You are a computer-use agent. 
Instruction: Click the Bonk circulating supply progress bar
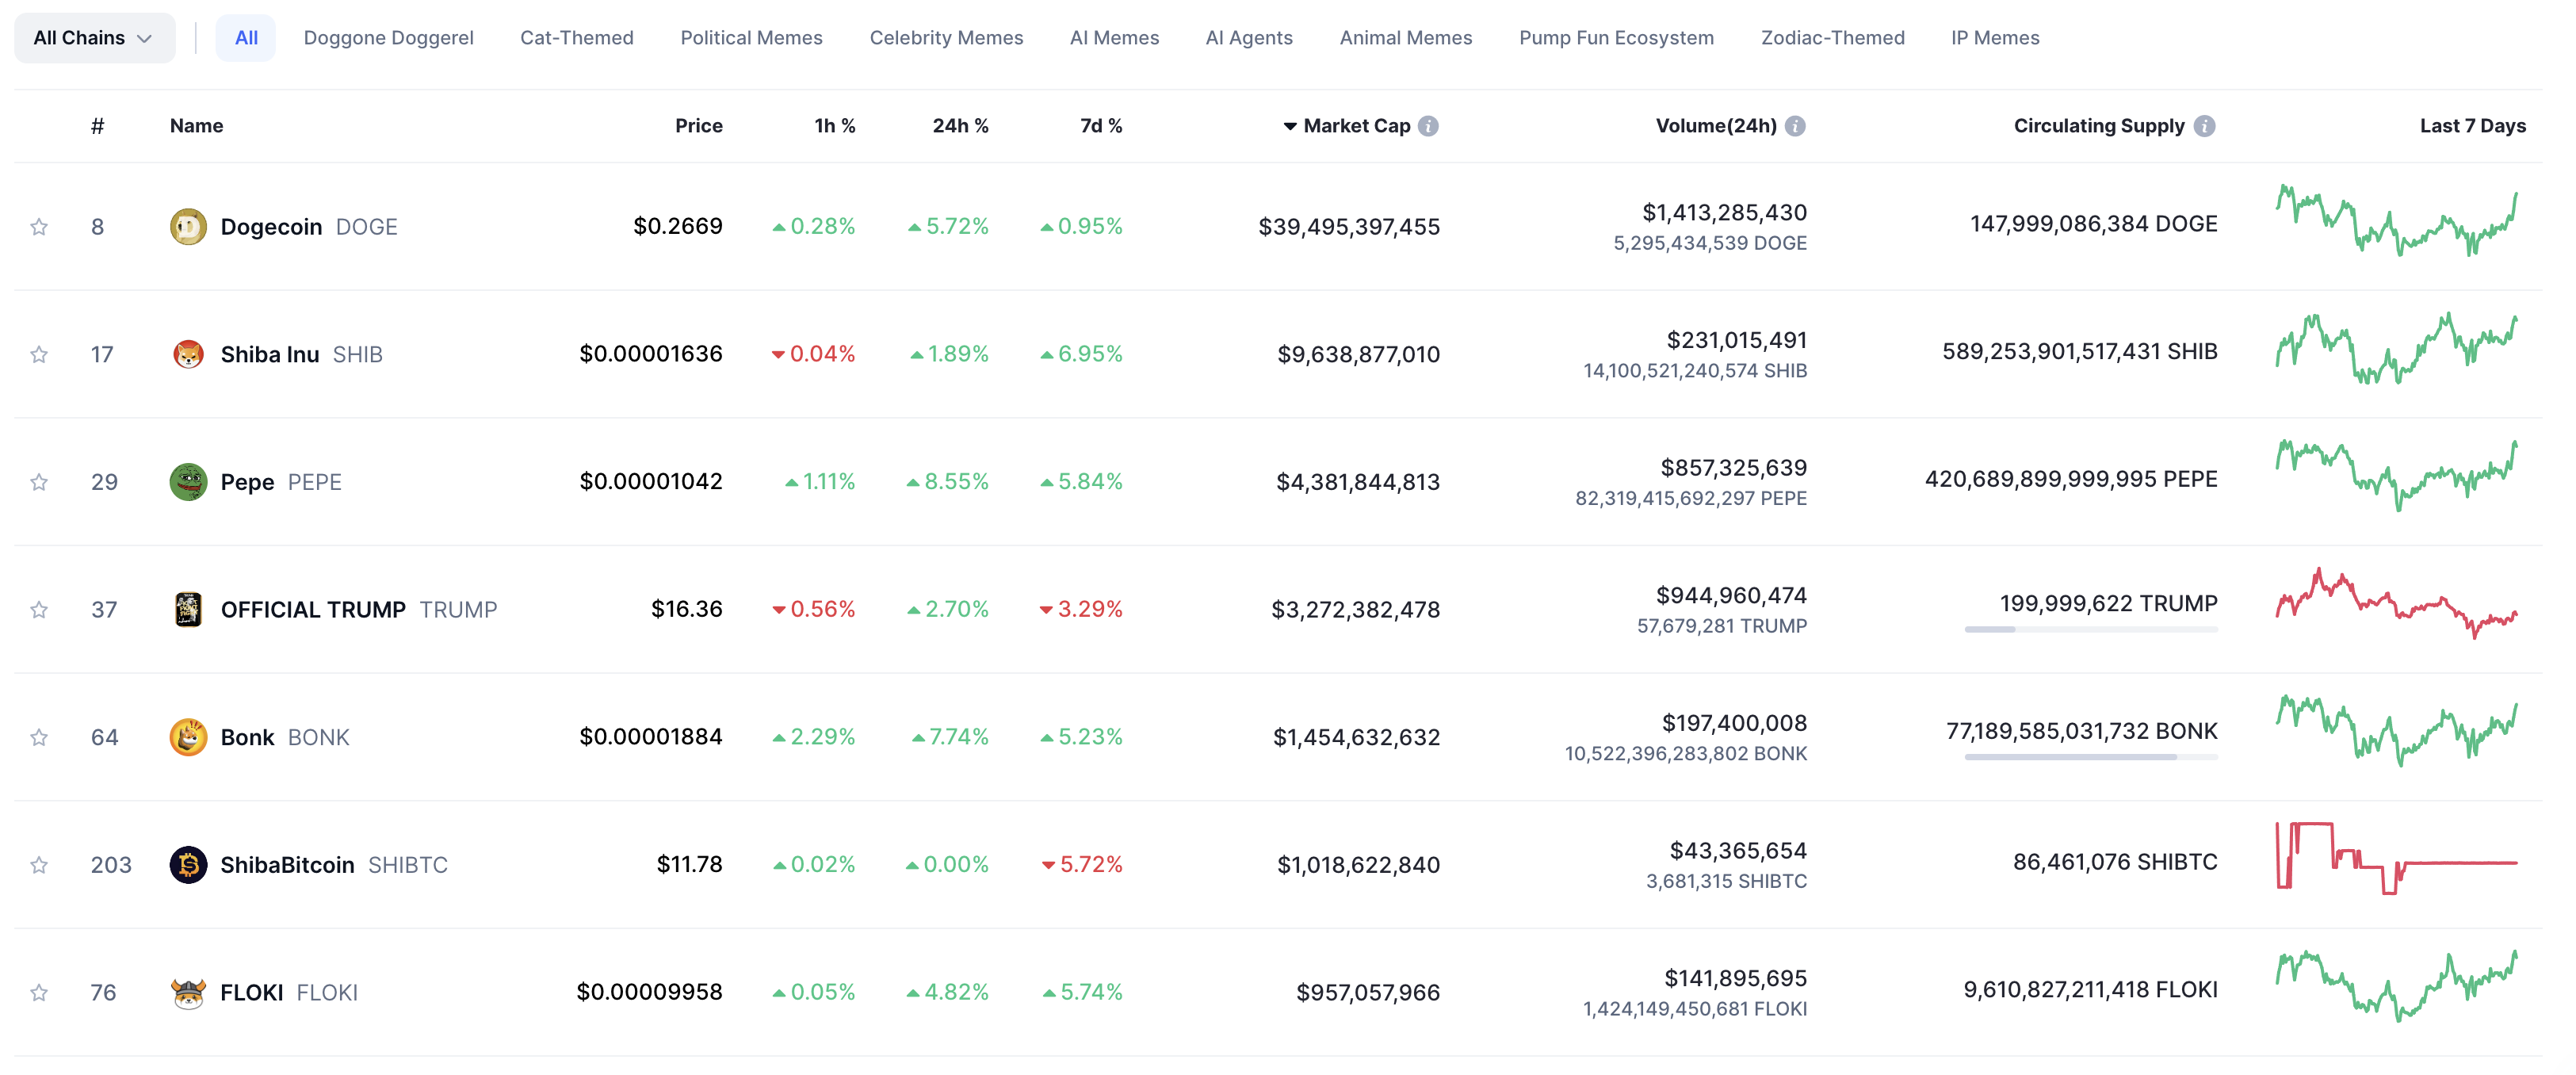pyautogui.click(x=2090, y=757)
